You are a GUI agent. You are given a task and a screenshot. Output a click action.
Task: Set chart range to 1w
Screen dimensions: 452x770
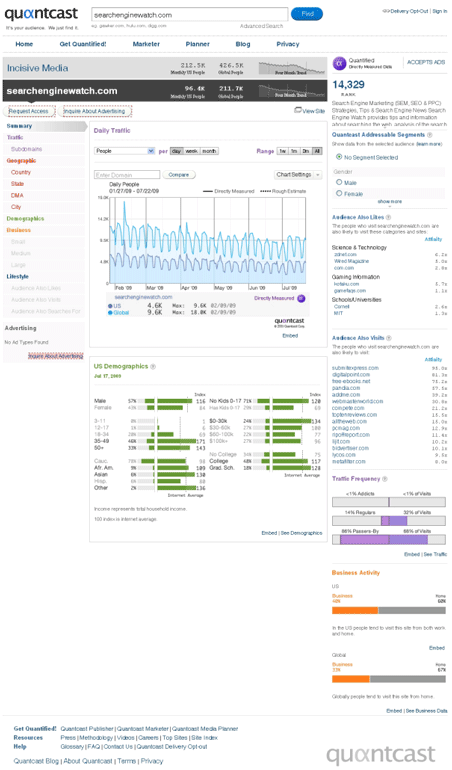282,151
